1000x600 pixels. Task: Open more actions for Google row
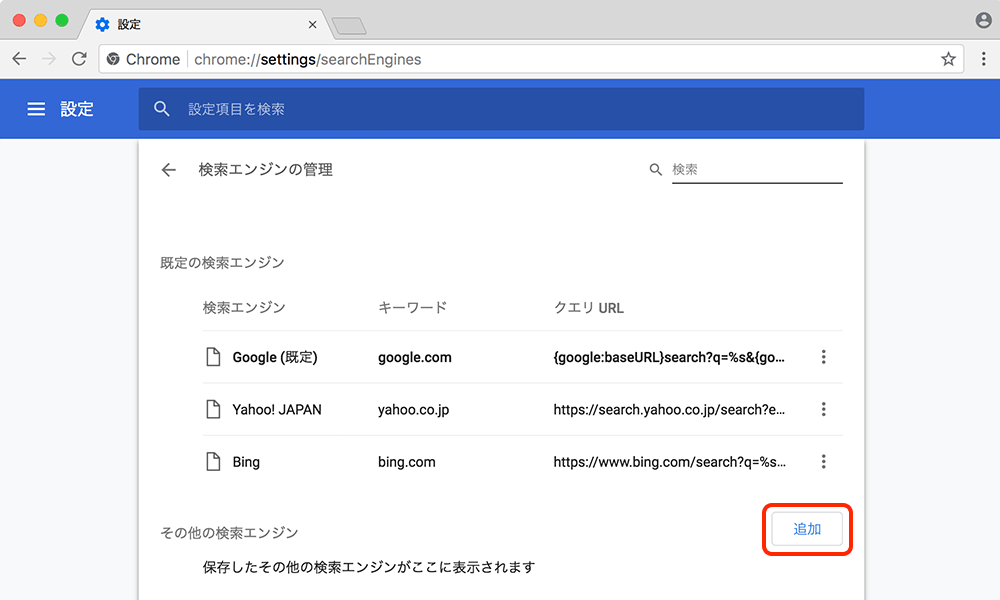(823, 357)
